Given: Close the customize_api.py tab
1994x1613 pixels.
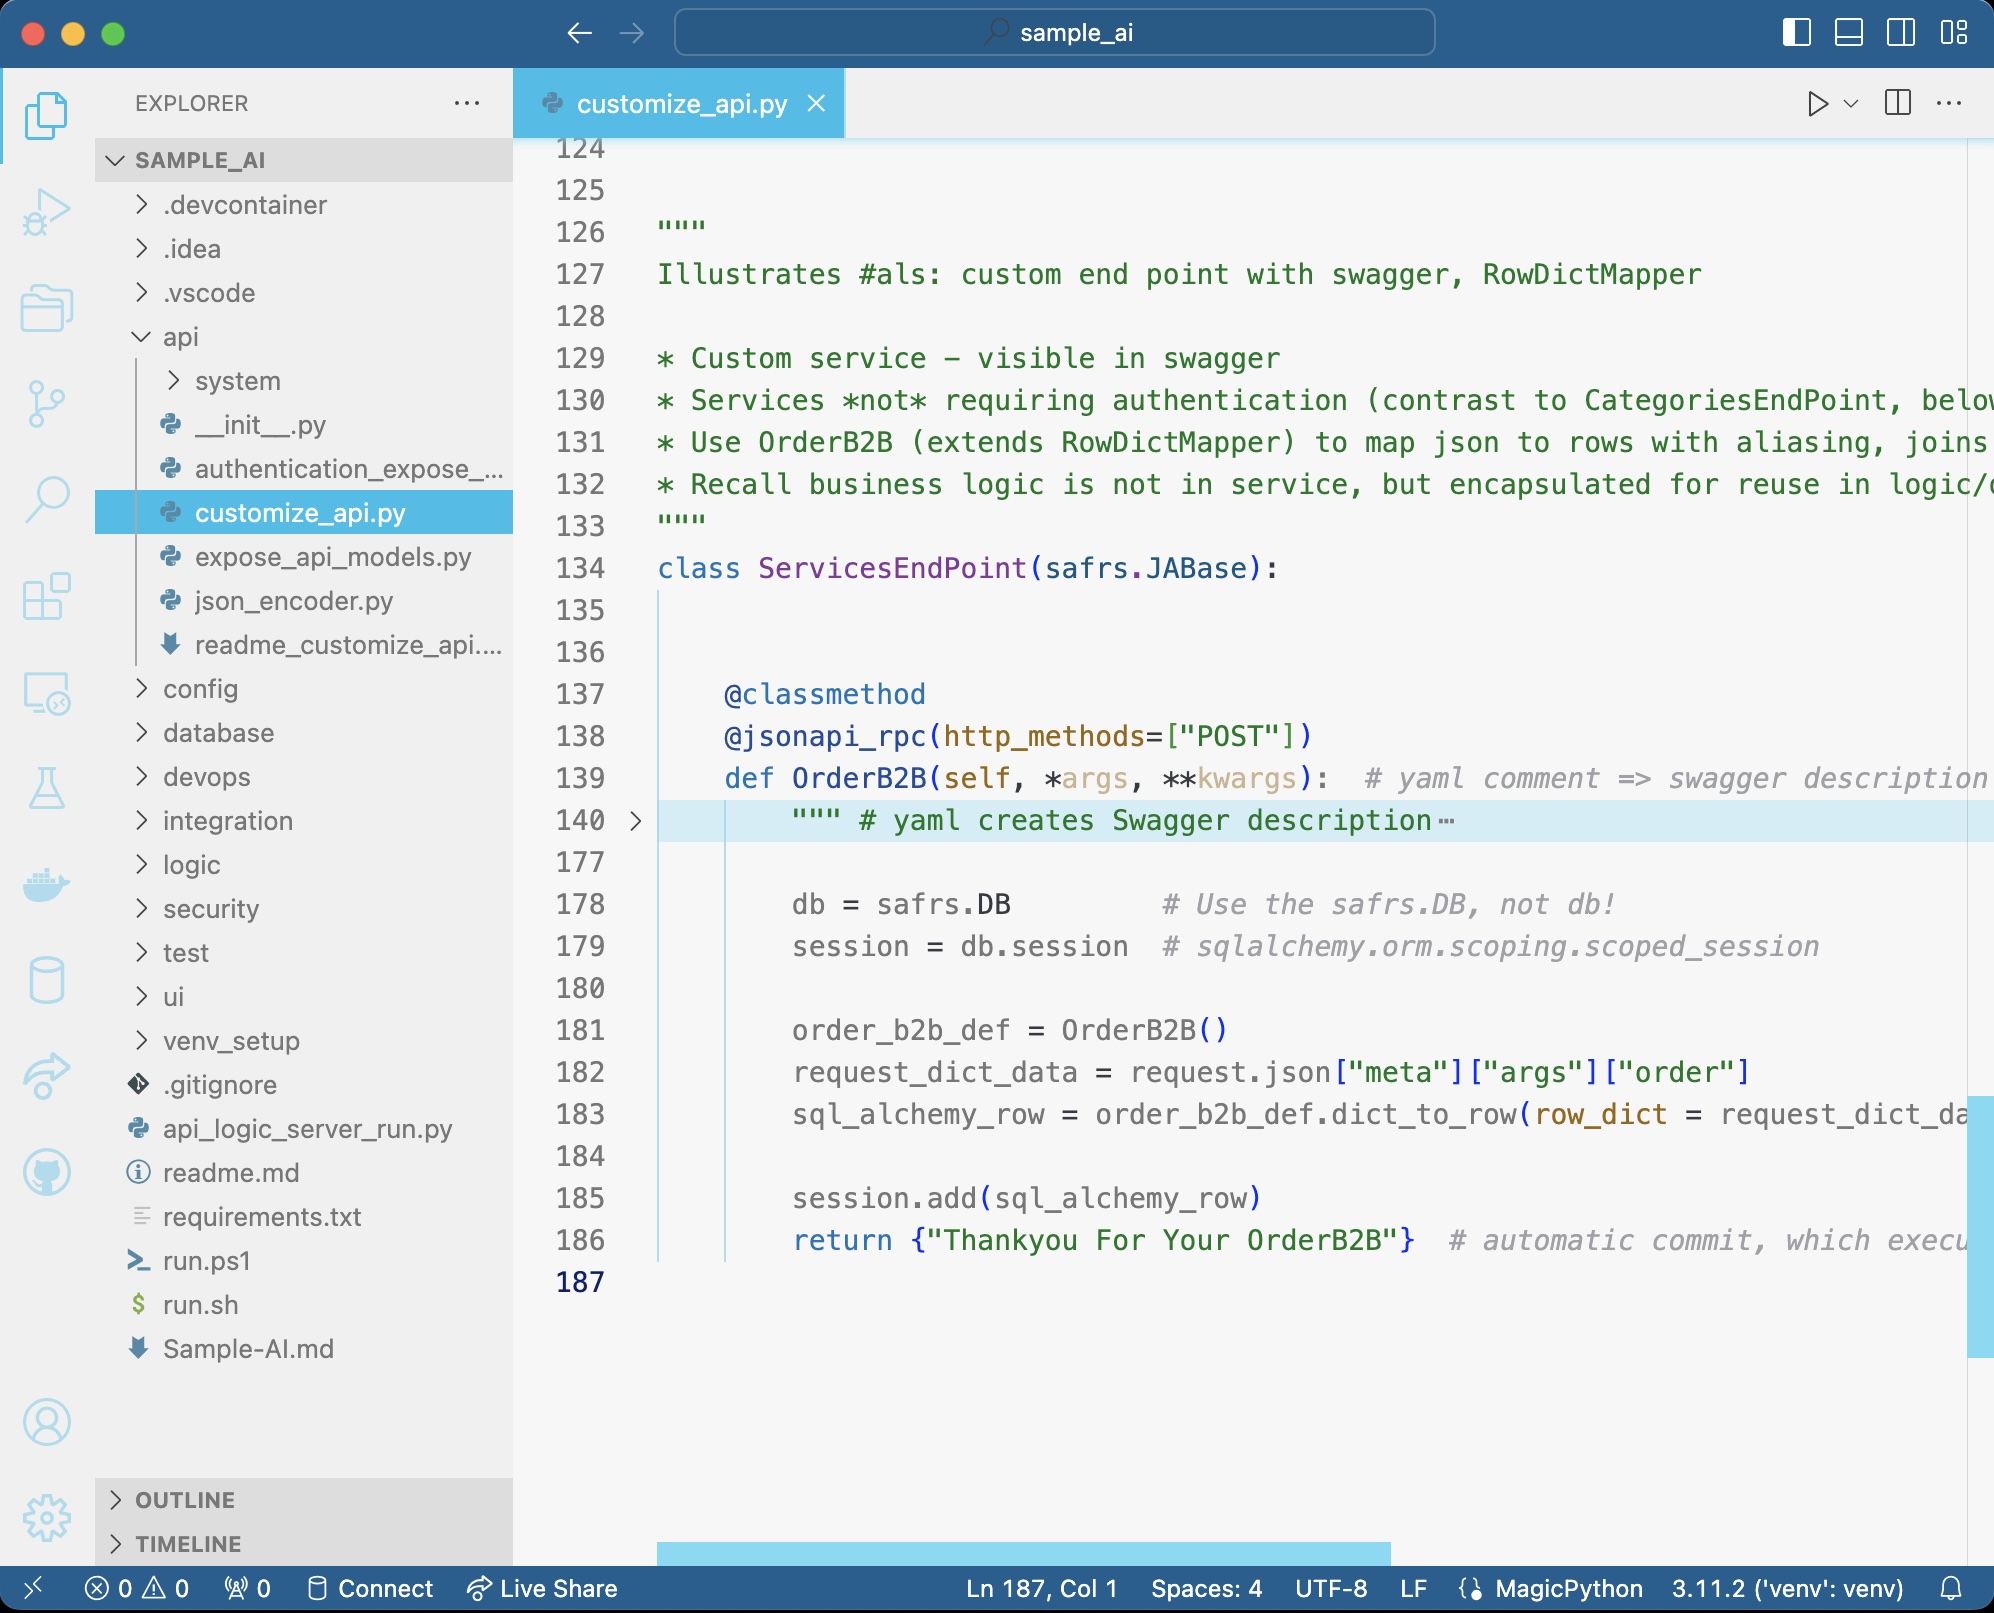Looking at the screenshot, I should tap(816, 104).
